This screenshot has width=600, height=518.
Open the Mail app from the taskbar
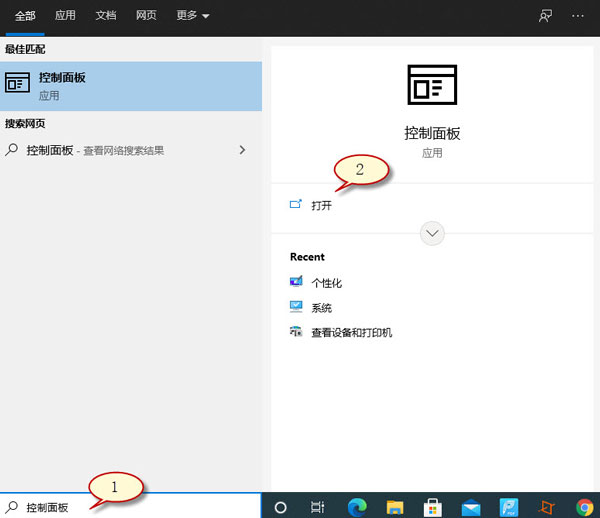[471, 508]
